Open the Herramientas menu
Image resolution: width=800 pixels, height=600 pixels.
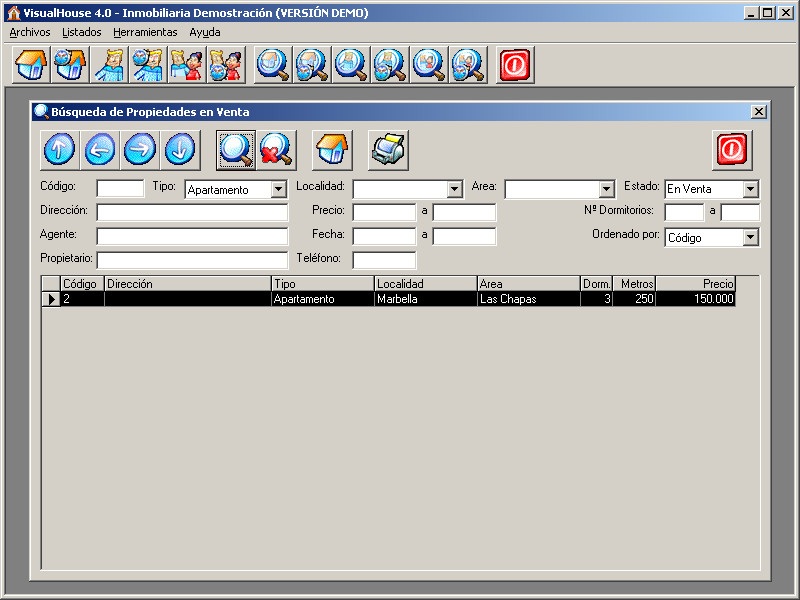145,32
